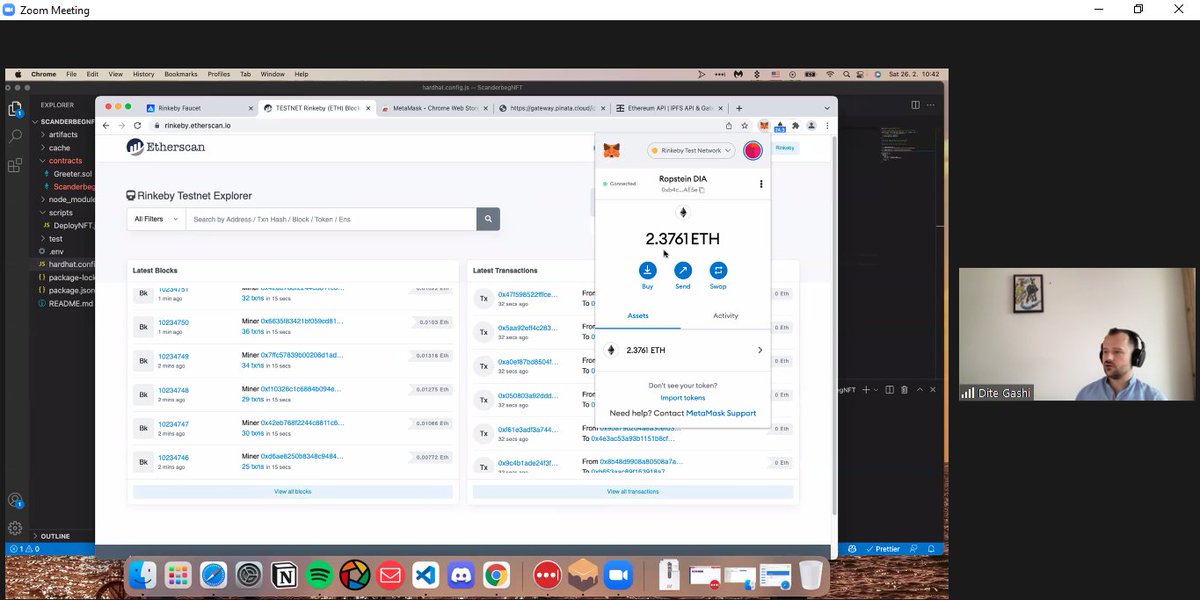1200x600 pixels.
Task: Click View all blocks
Action: click(293, 492)
